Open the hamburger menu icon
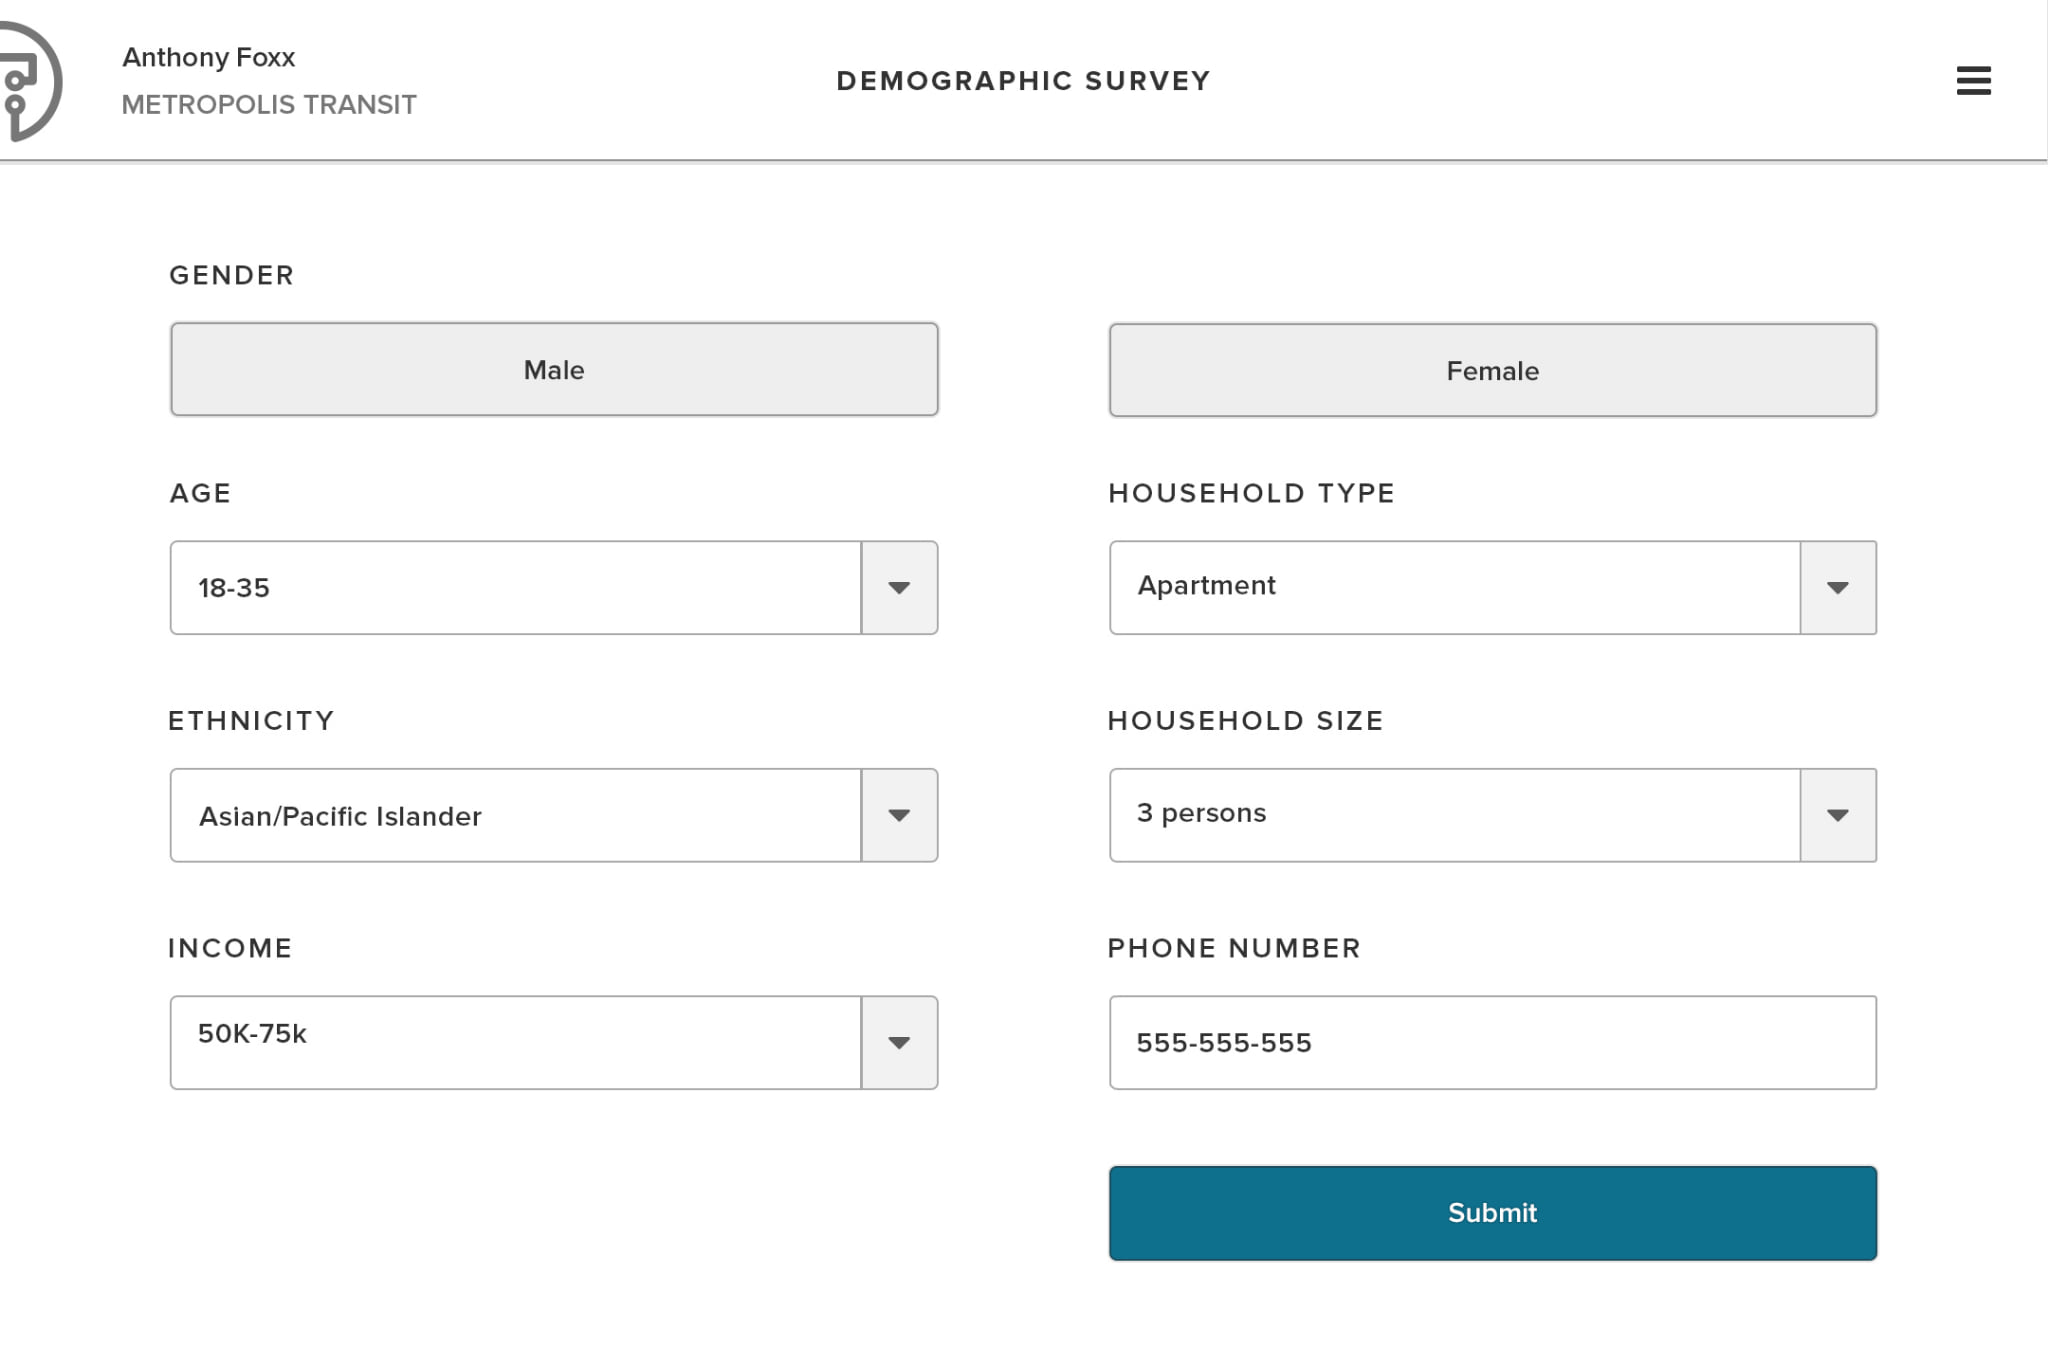This screenshot has width=2048, height=1365. (x=1973, y=81)
